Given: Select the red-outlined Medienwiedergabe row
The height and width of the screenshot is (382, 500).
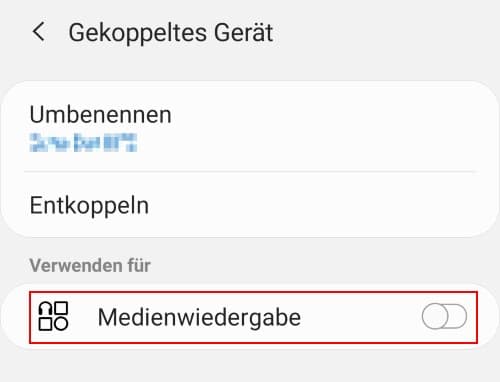Looking at the screenshot, I should pyautogui.click(x=253, y=317).
